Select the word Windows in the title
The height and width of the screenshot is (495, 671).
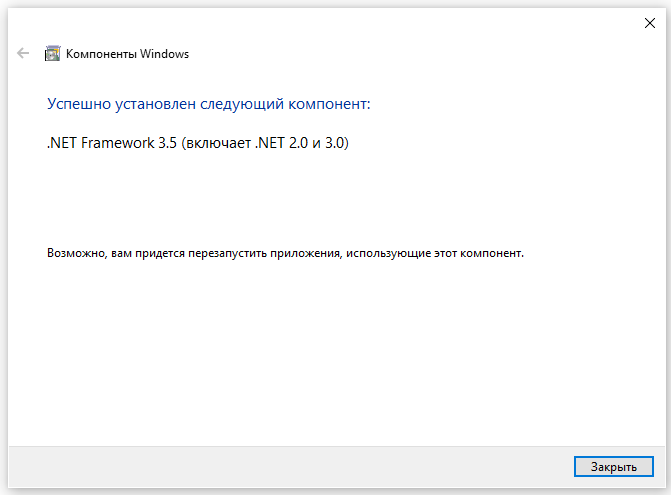tap(164, 54)
